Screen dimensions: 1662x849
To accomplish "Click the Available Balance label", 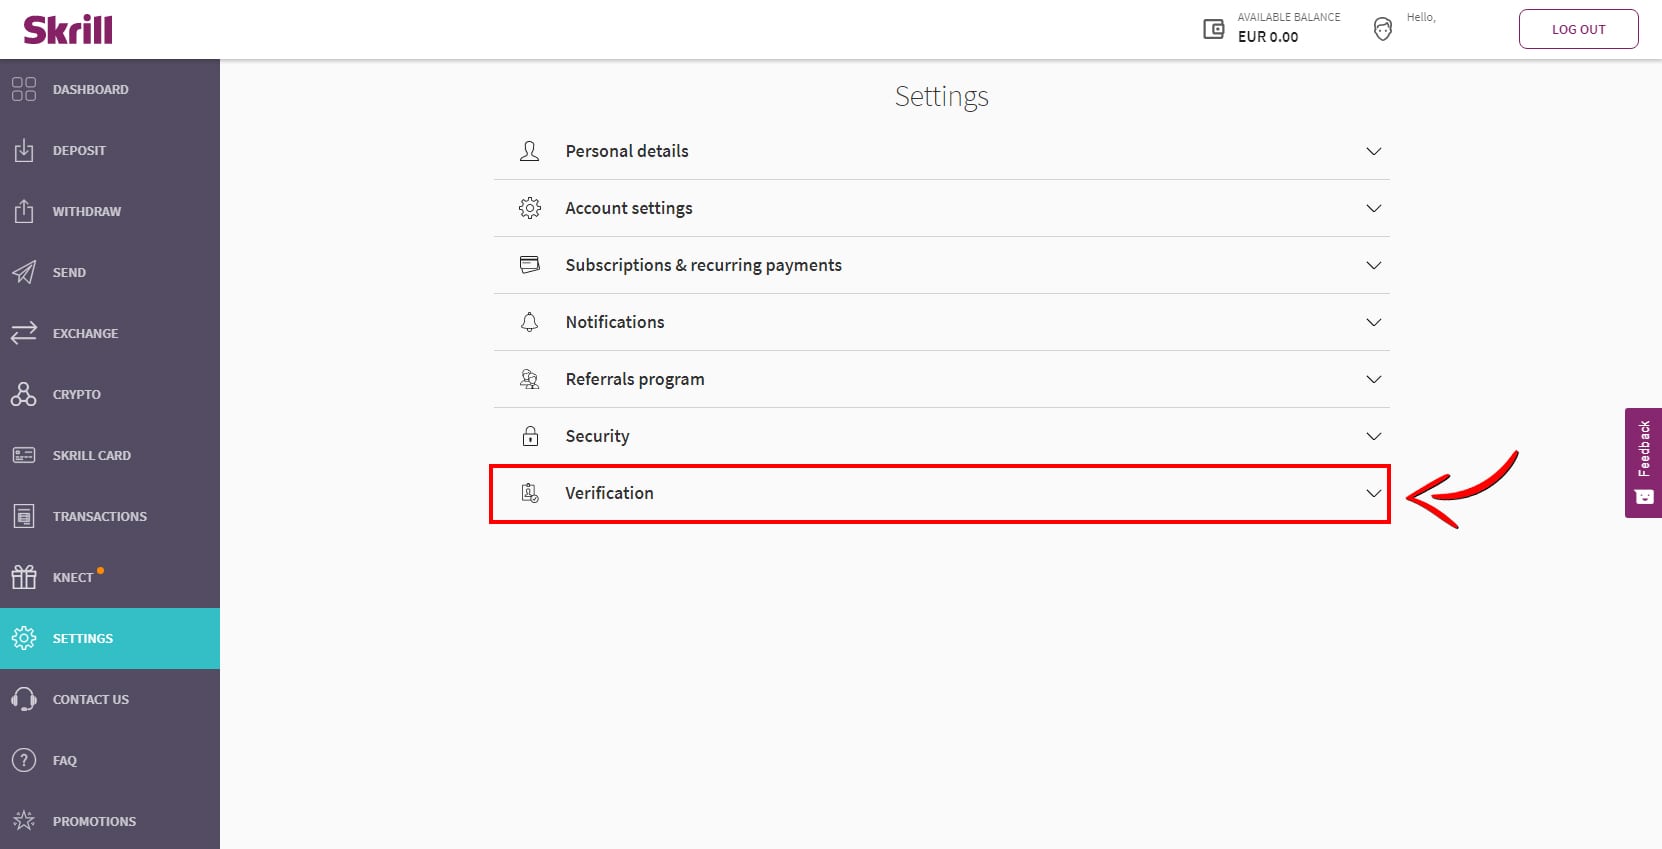I will [1289, 17].
